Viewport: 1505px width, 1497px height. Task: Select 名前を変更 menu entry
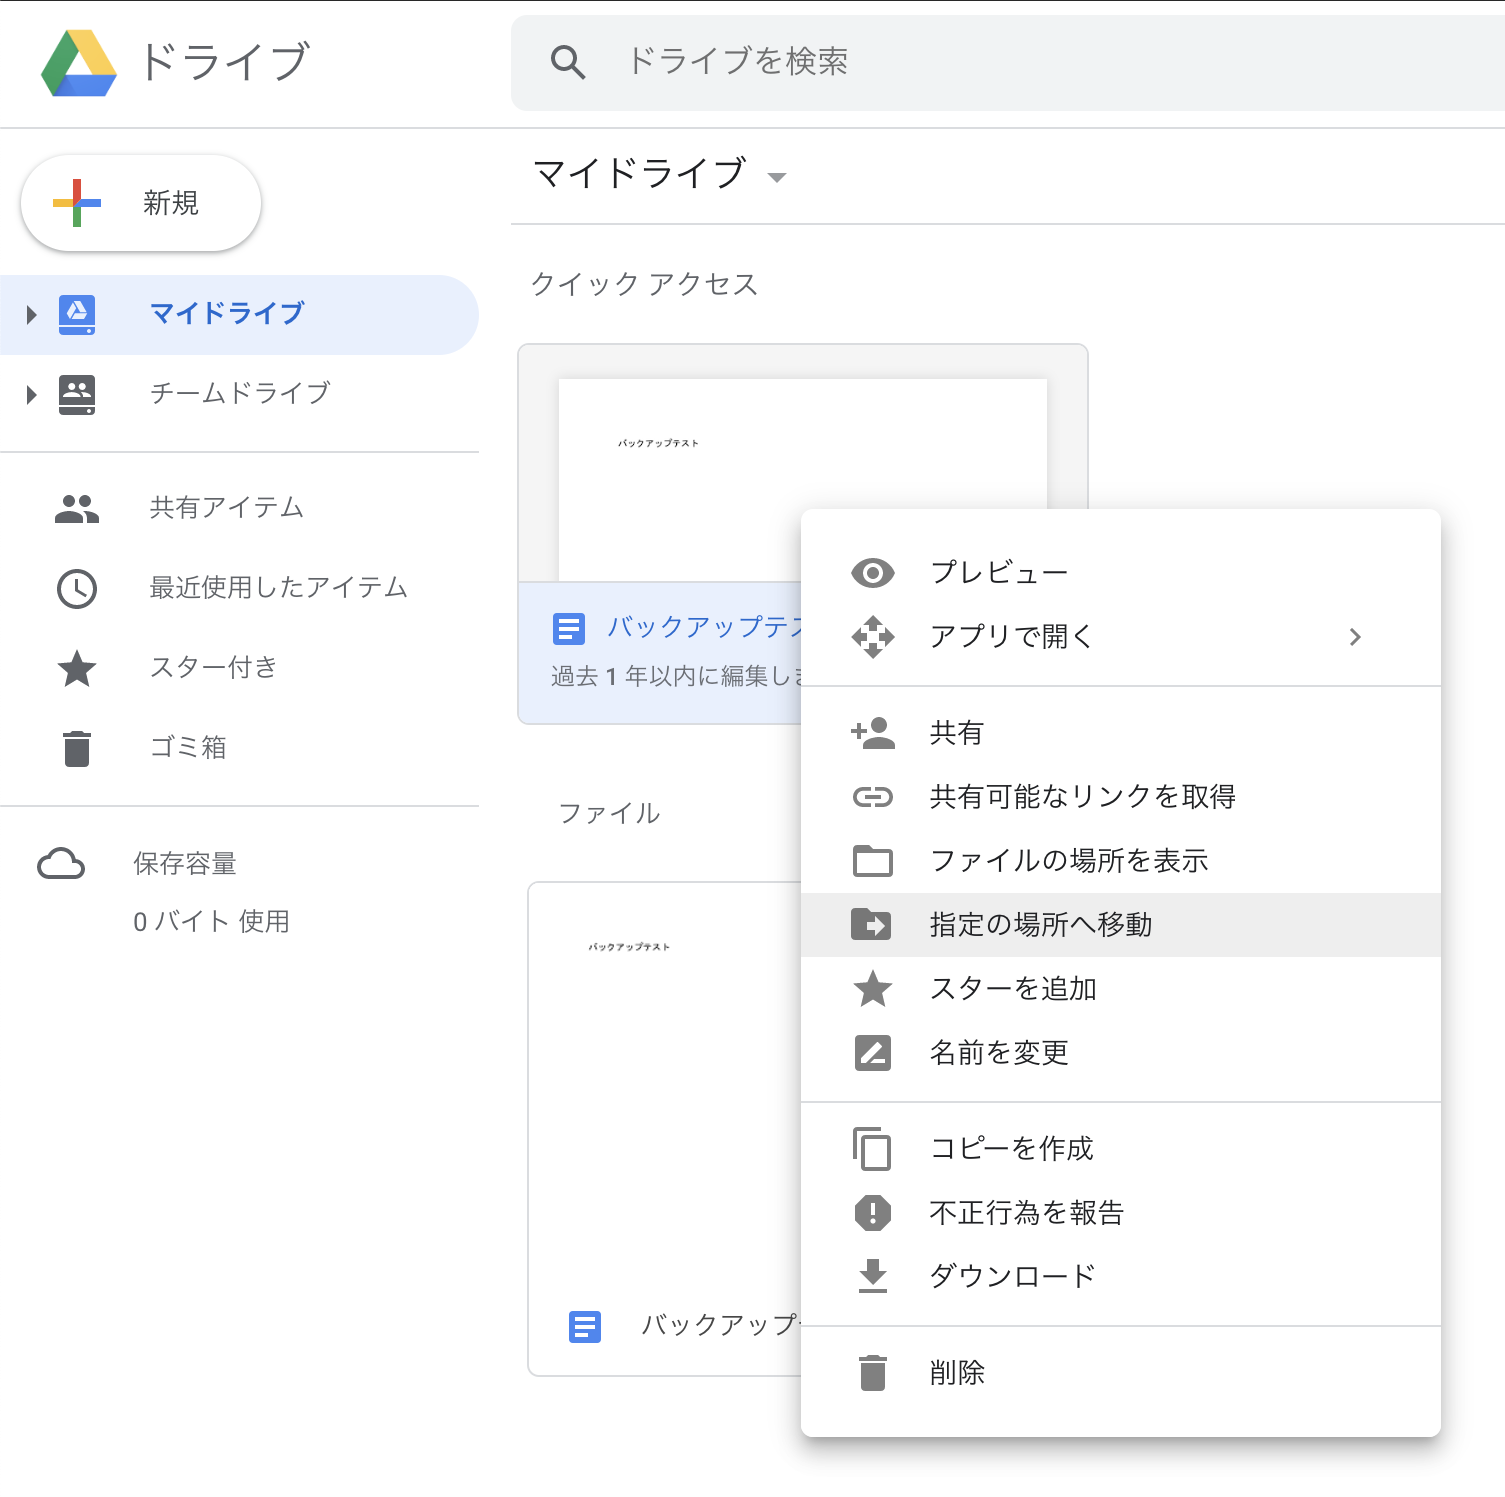tap(1121, 1053)
